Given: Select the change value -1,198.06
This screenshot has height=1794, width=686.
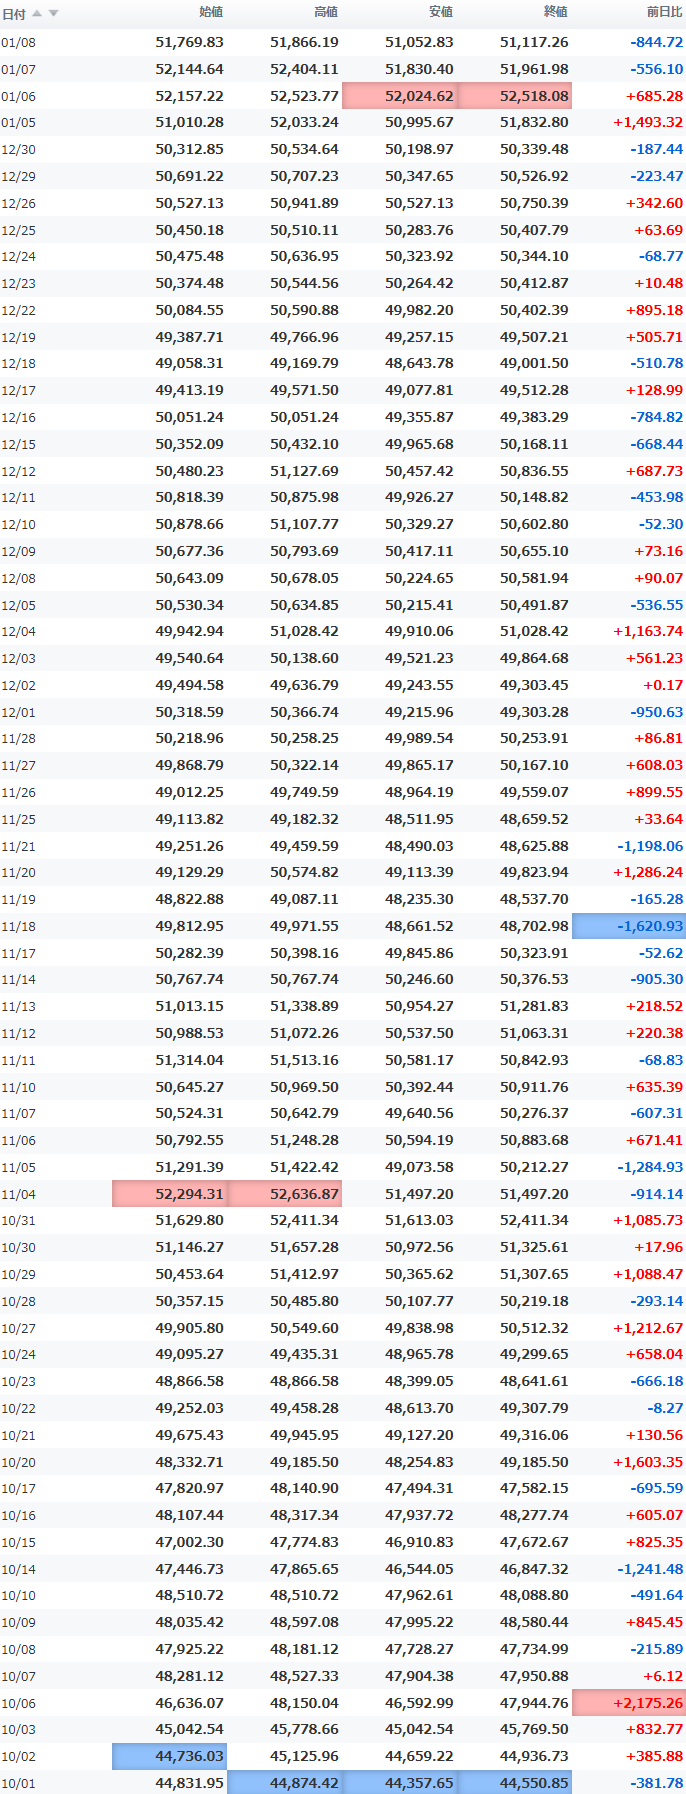Looking at the screenshot, I should [650, 846].
